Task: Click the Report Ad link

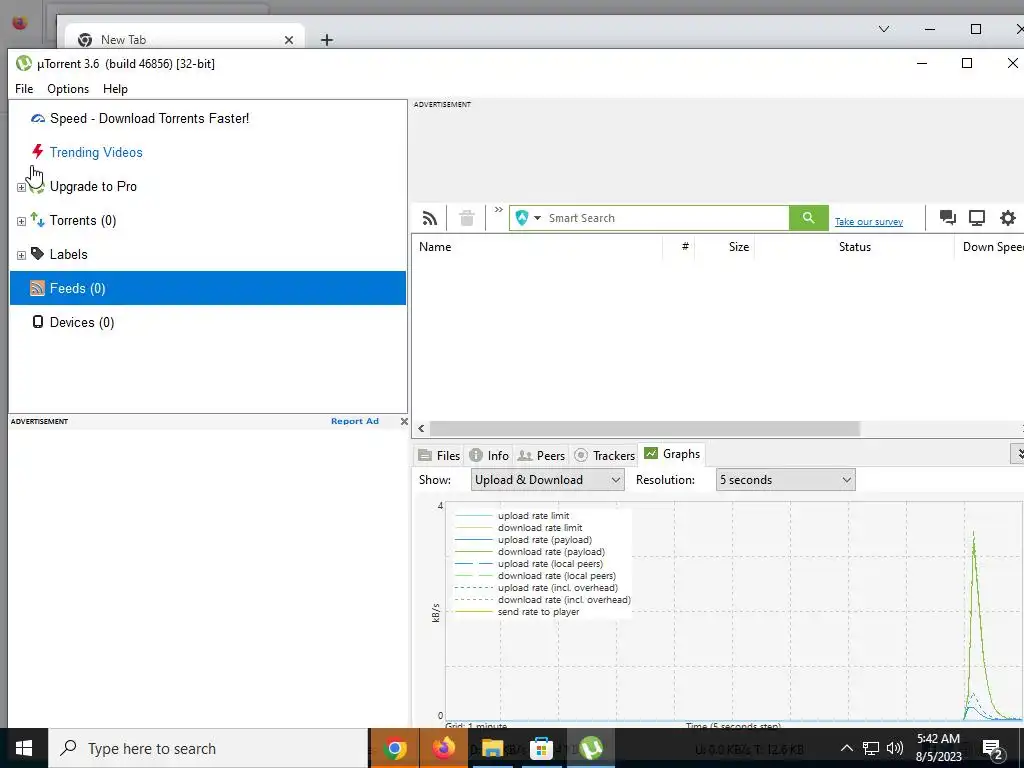Action: 355,421
